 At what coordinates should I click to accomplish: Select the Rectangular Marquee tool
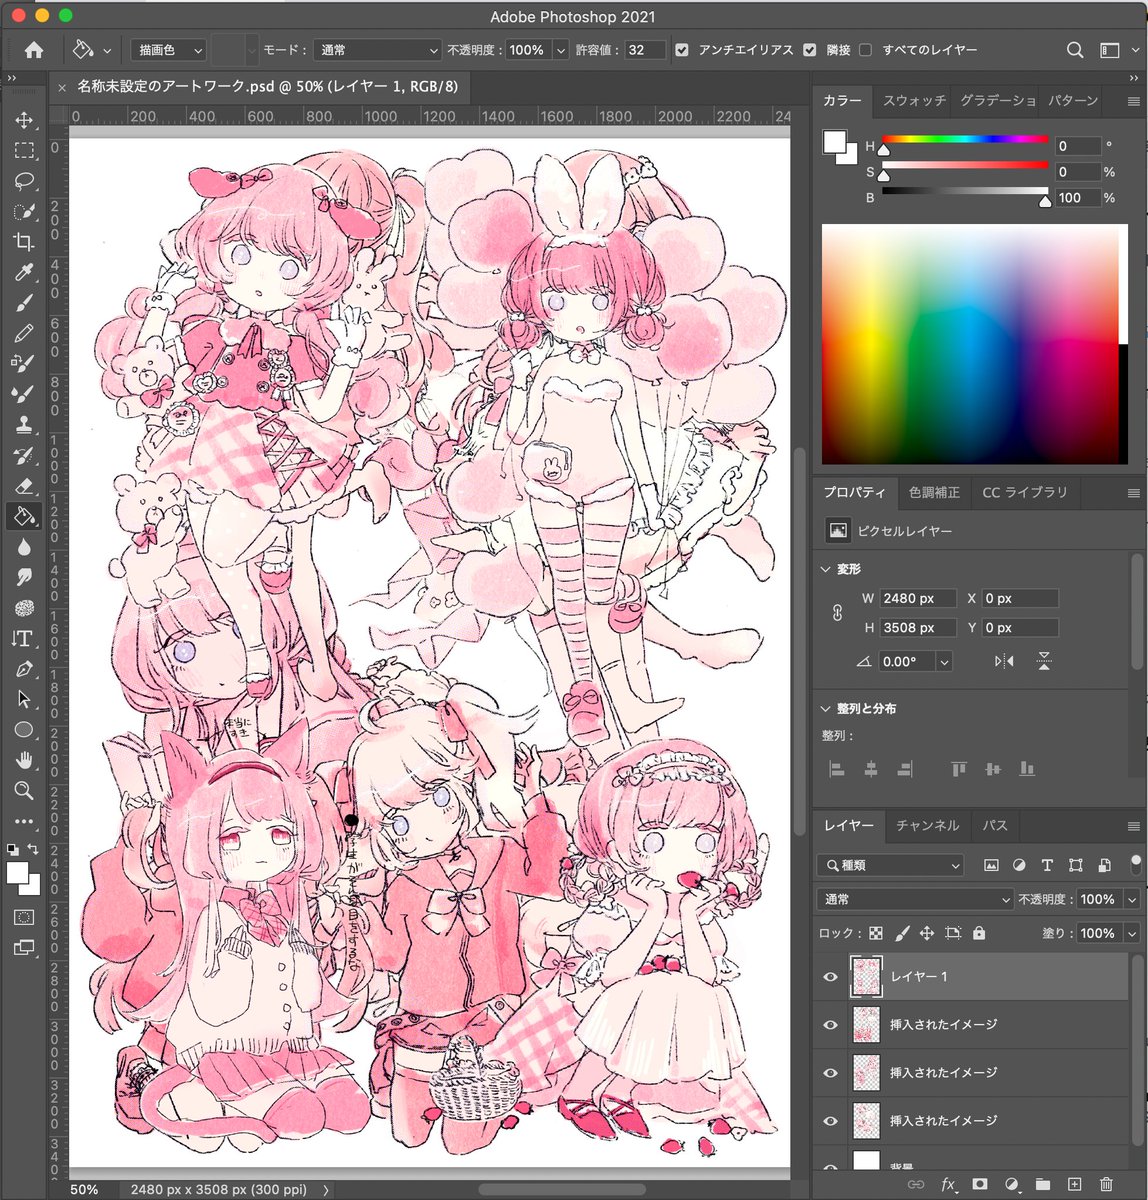click(24, 151)
